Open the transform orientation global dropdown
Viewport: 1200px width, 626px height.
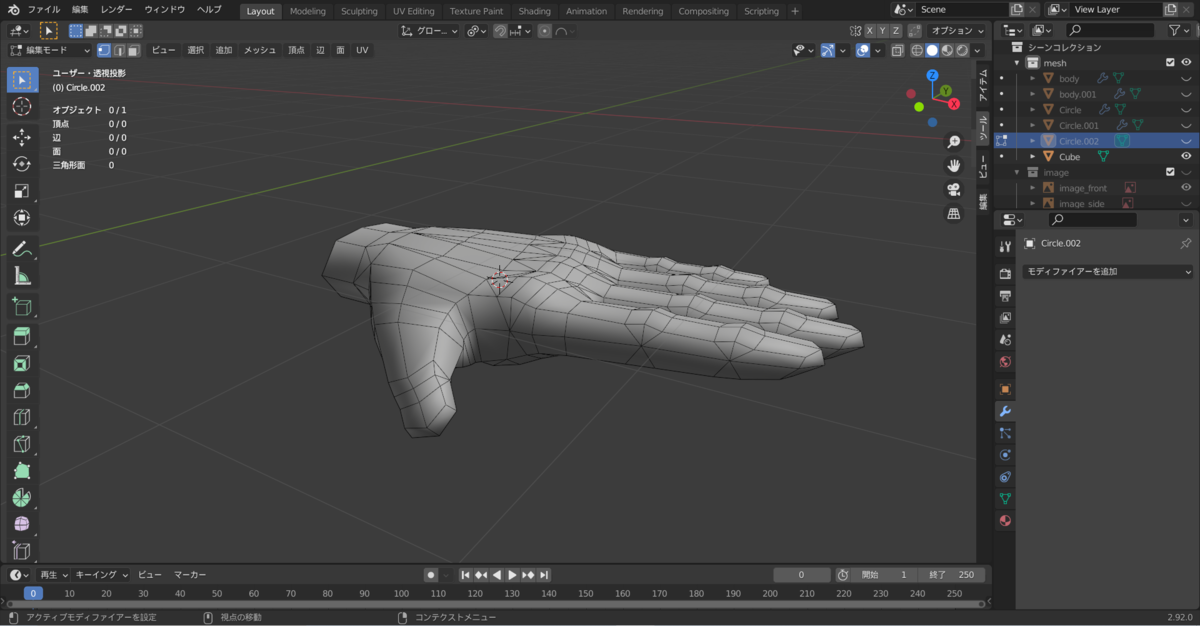[x=429, y=31]
